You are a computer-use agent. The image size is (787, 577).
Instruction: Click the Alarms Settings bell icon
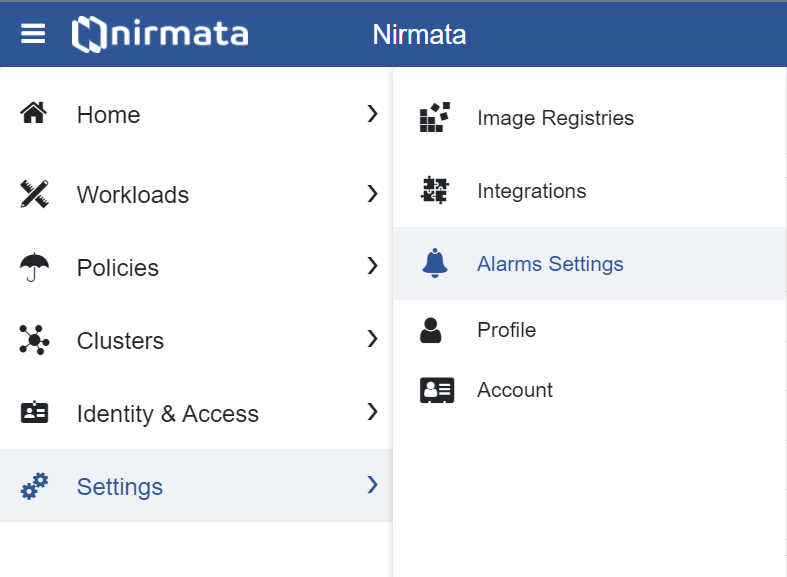[435, 263]
